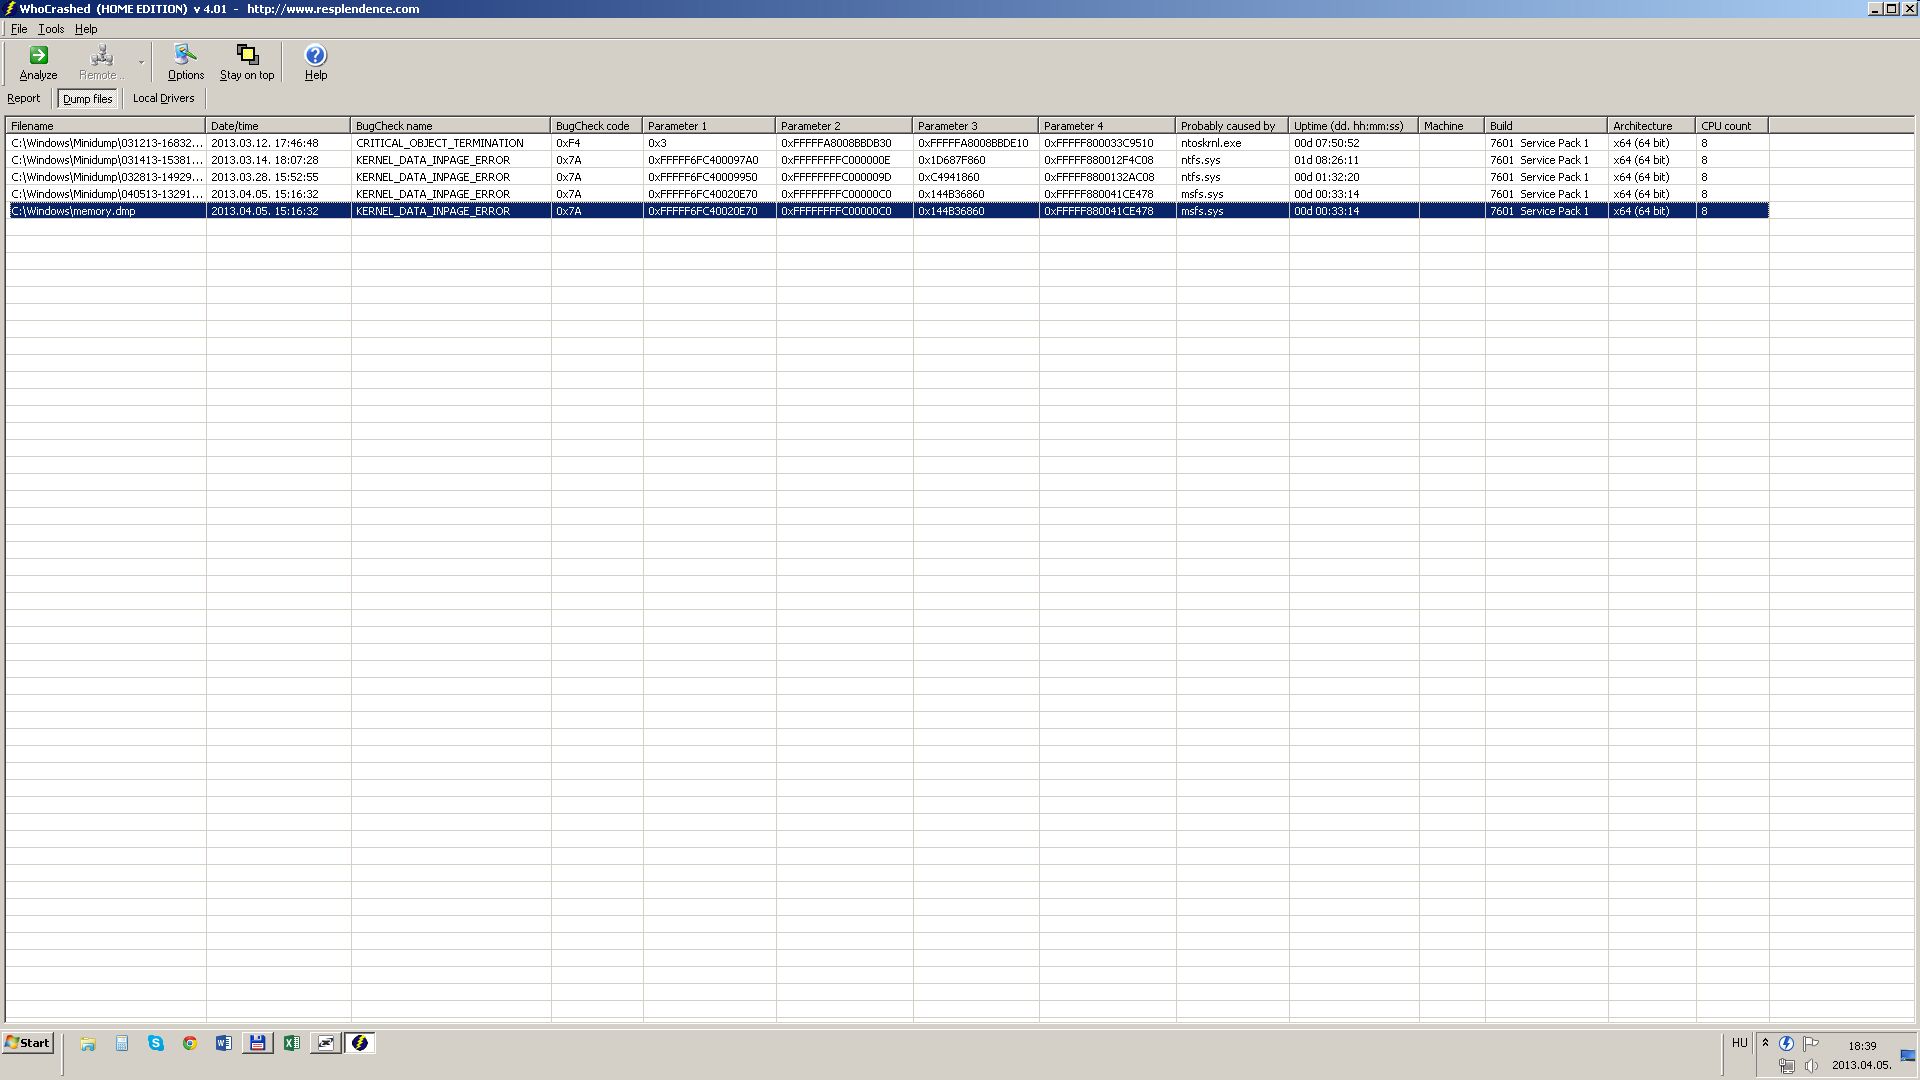Toggle Stay on top
The height and width of the screenshot is (1080, 1920).
pyautogui.click(x=247, y=62)
